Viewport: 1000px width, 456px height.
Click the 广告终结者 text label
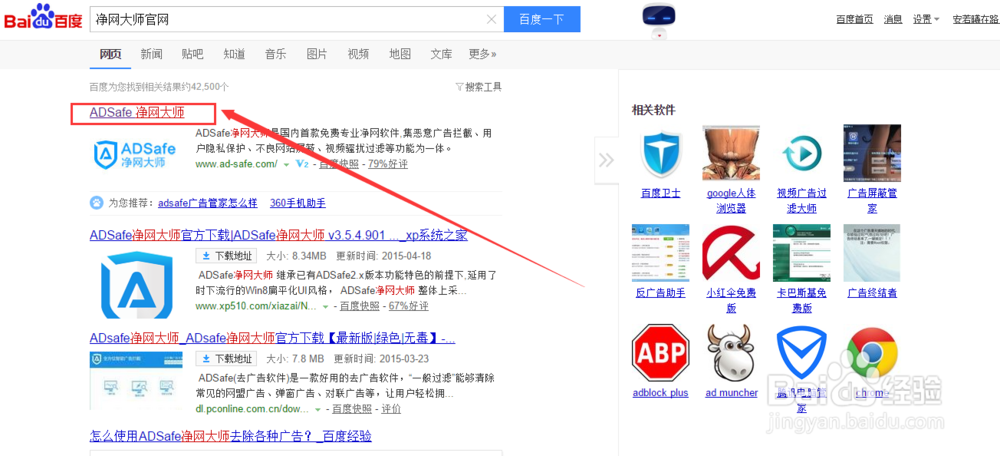pos(872,293)
